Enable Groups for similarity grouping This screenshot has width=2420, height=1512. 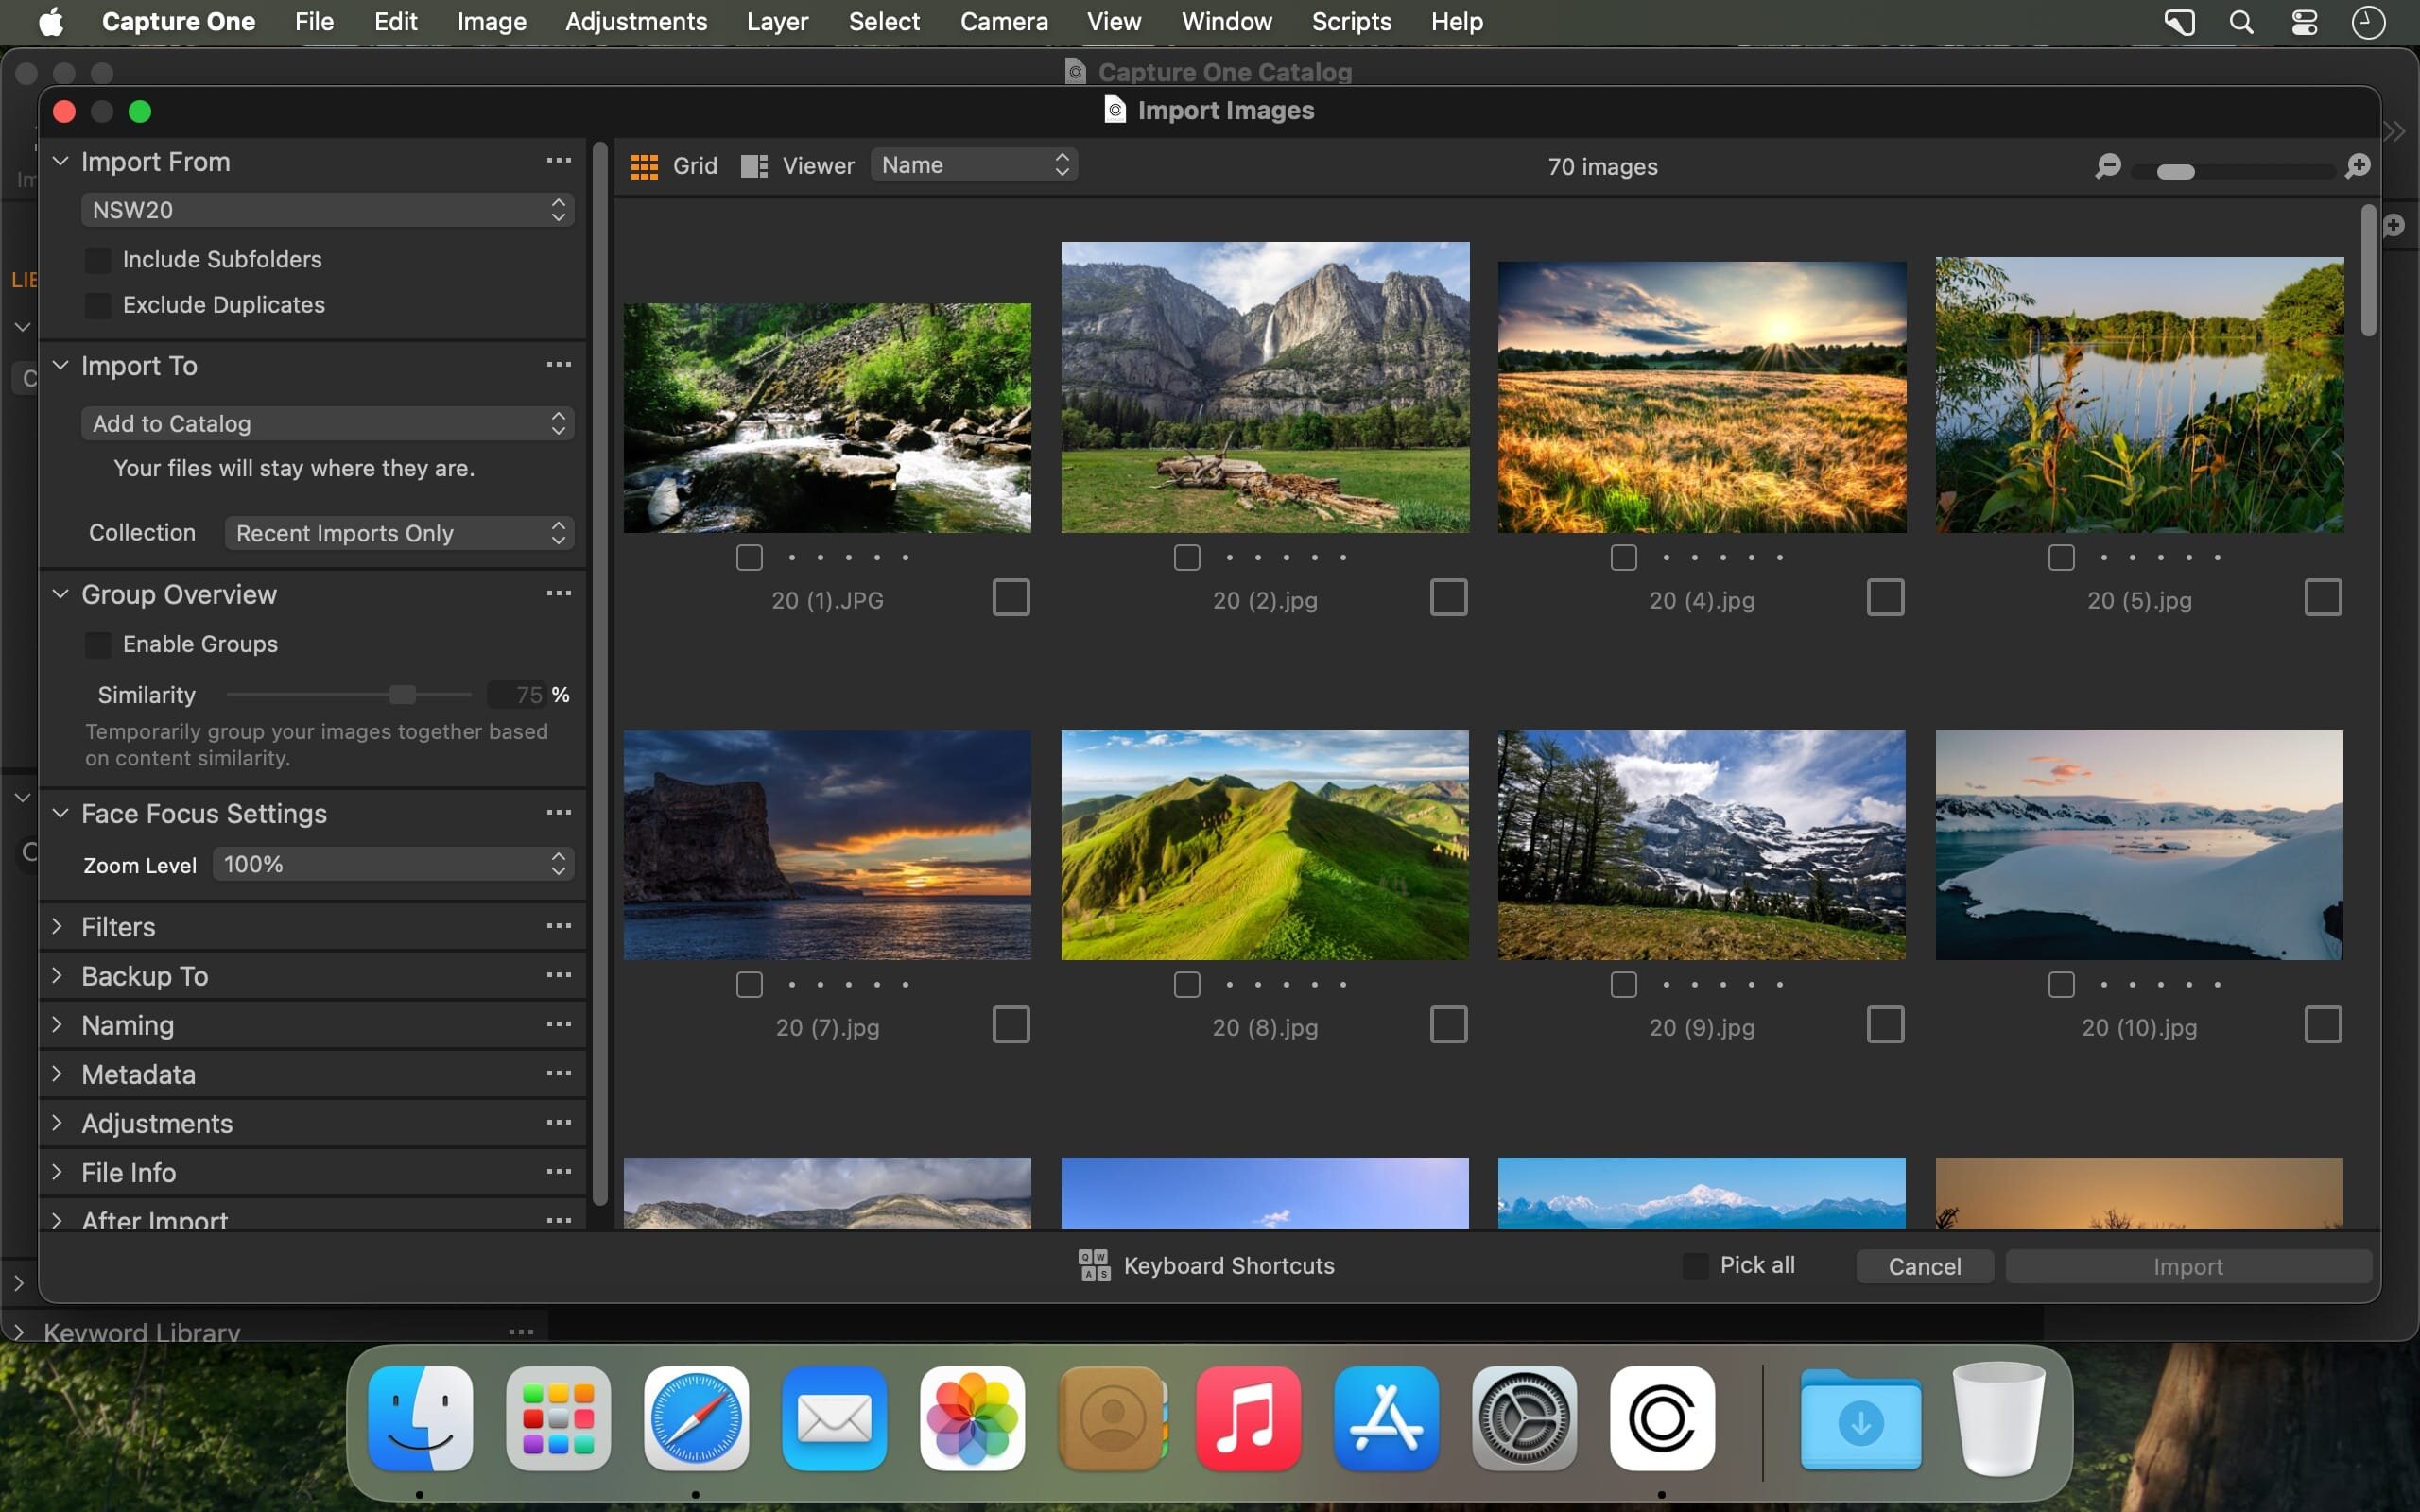[x=97, y=644]
